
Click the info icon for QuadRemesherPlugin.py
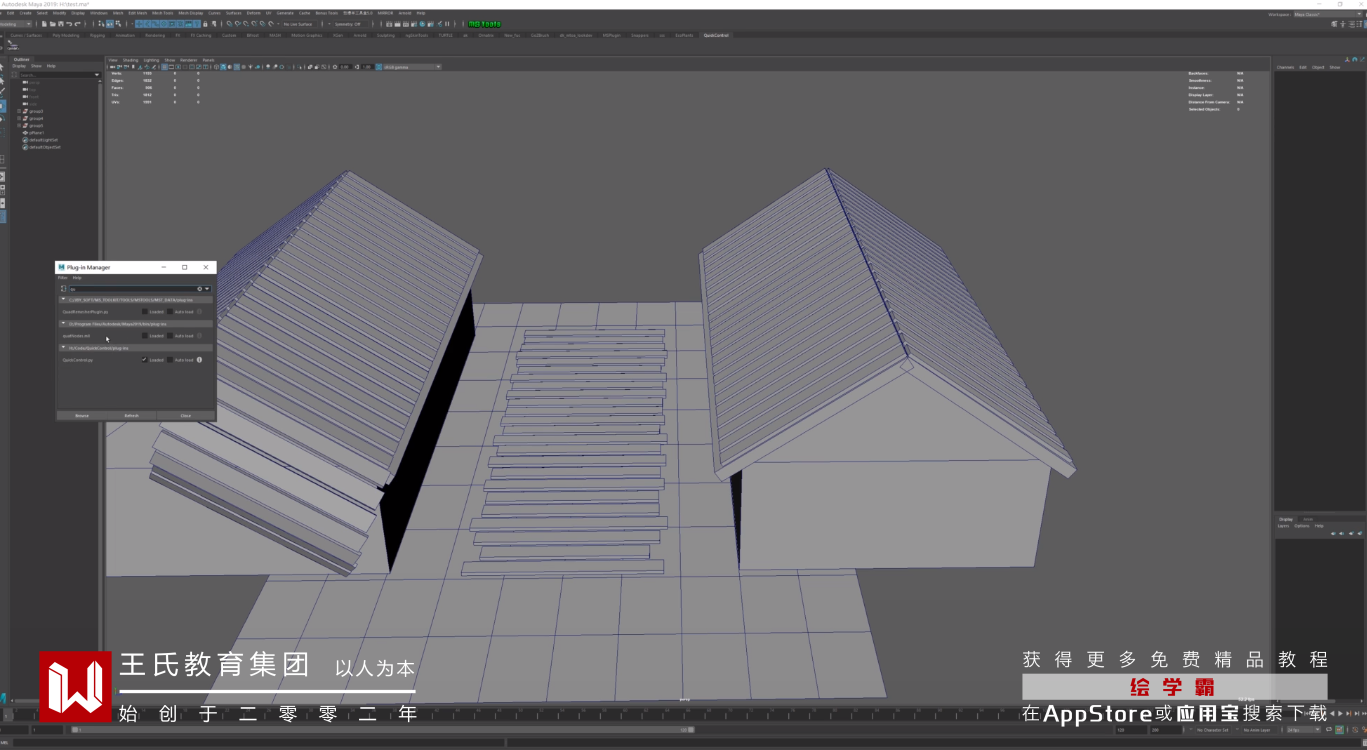(199, 312)
